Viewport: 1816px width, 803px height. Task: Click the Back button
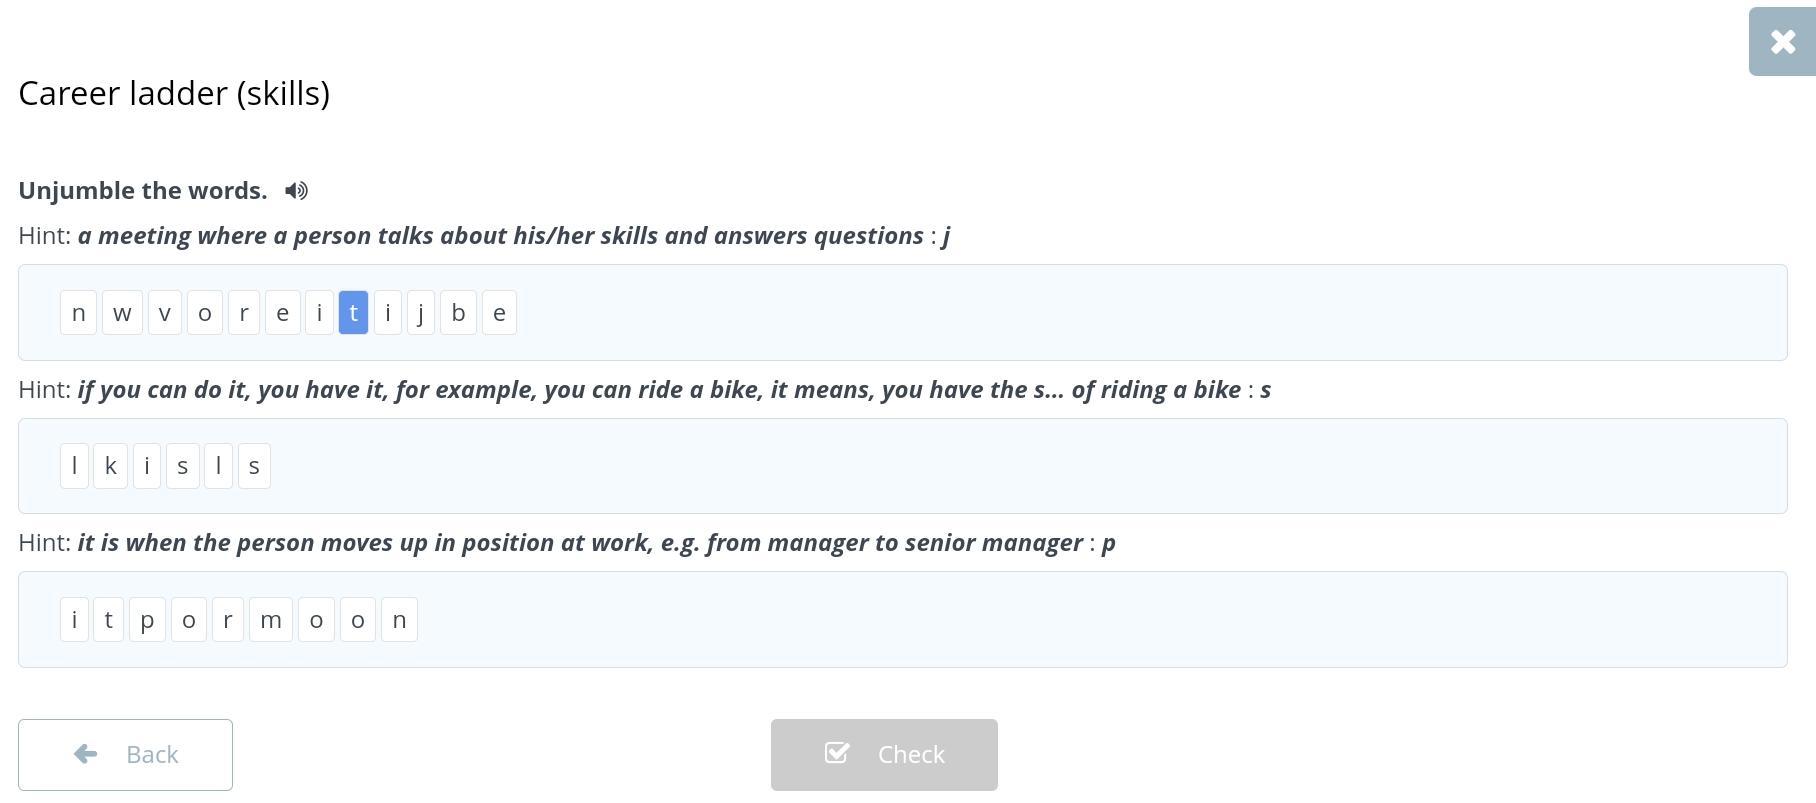[x=125, y=755]
